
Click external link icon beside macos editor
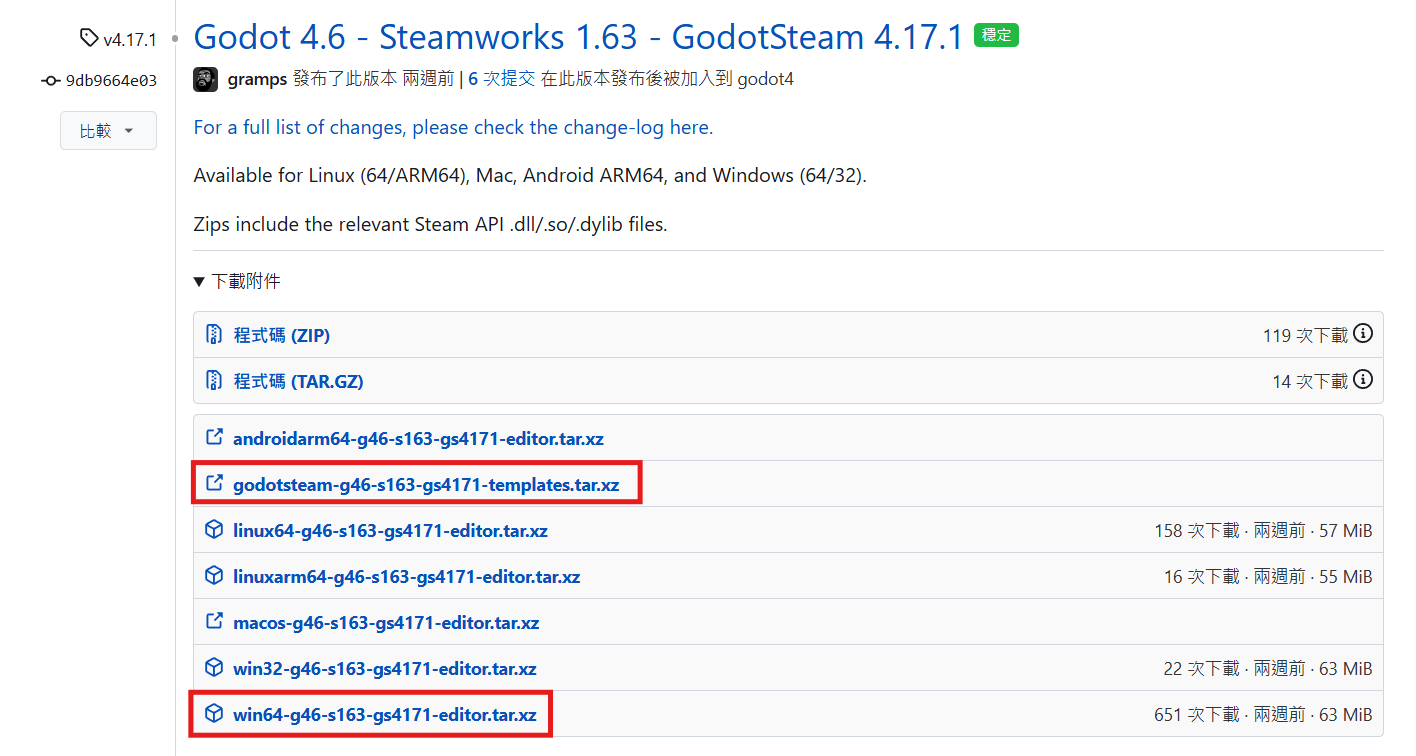(x=213, y=622)
